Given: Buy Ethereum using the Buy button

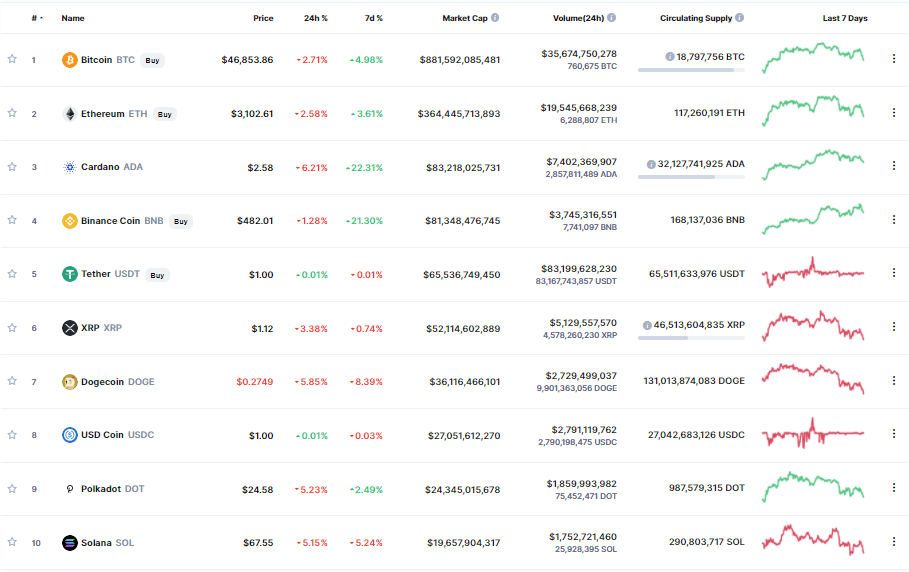Looking at the screenshot, I should click(165, 114).
